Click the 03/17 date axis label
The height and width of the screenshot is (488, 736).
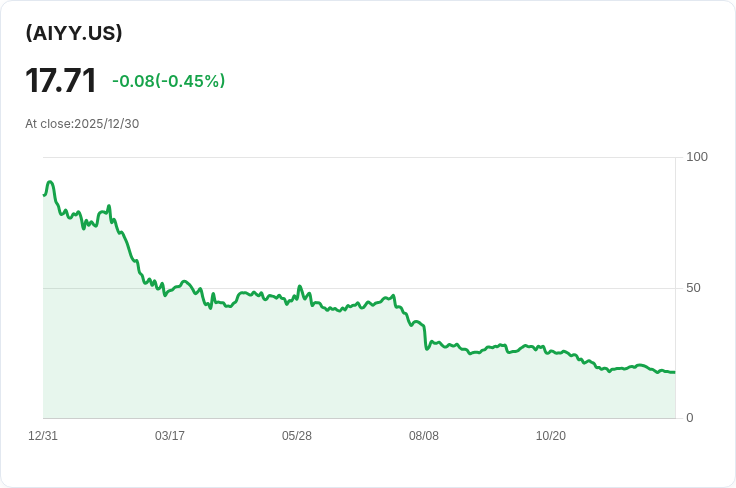(169, 436)
